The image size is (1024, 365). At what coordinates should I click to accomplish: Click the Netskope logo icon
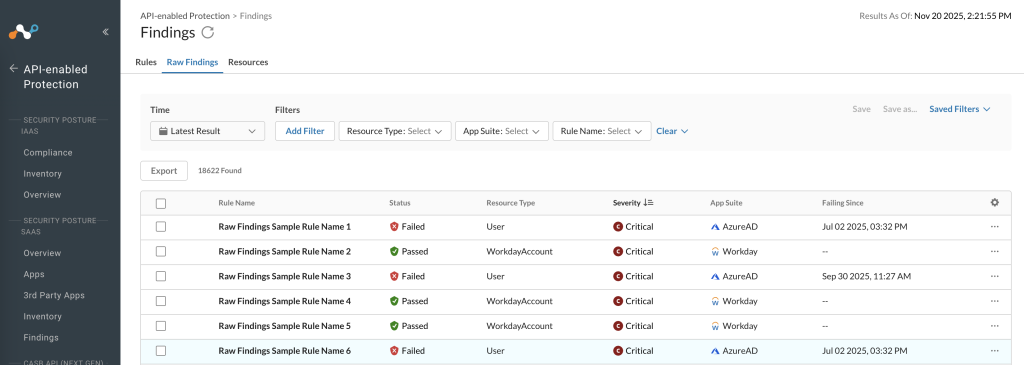click(x=24, y=31)
